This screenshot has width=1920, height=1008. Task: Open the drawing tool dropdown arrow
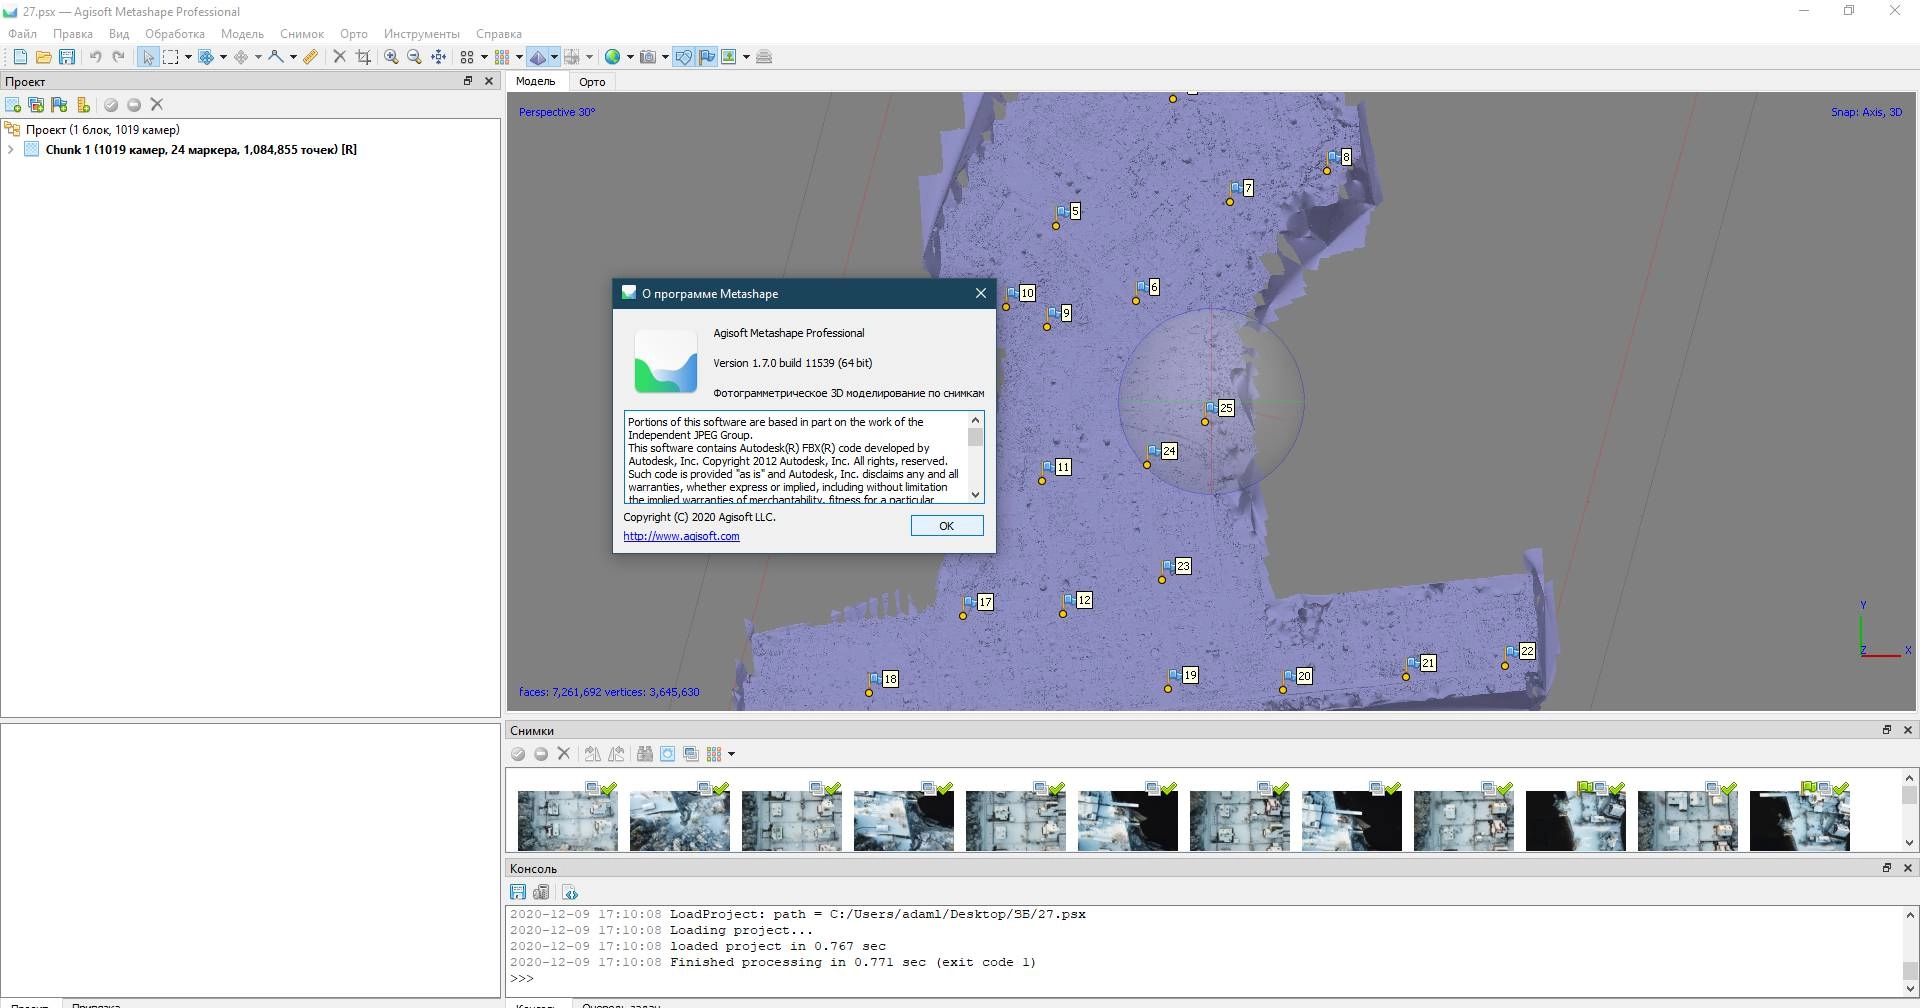(293, 57)
